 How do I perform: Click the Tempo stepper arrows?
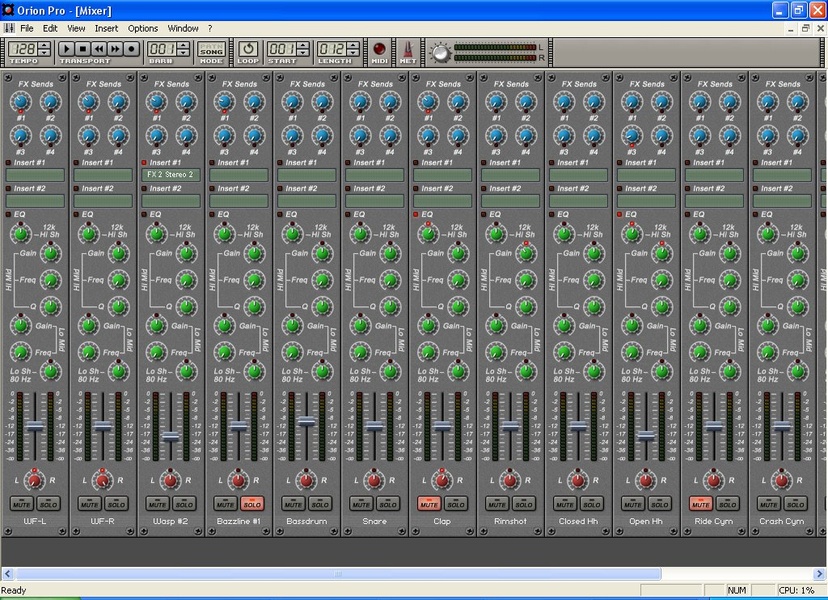pyautogui.click(x=45, y=48)
